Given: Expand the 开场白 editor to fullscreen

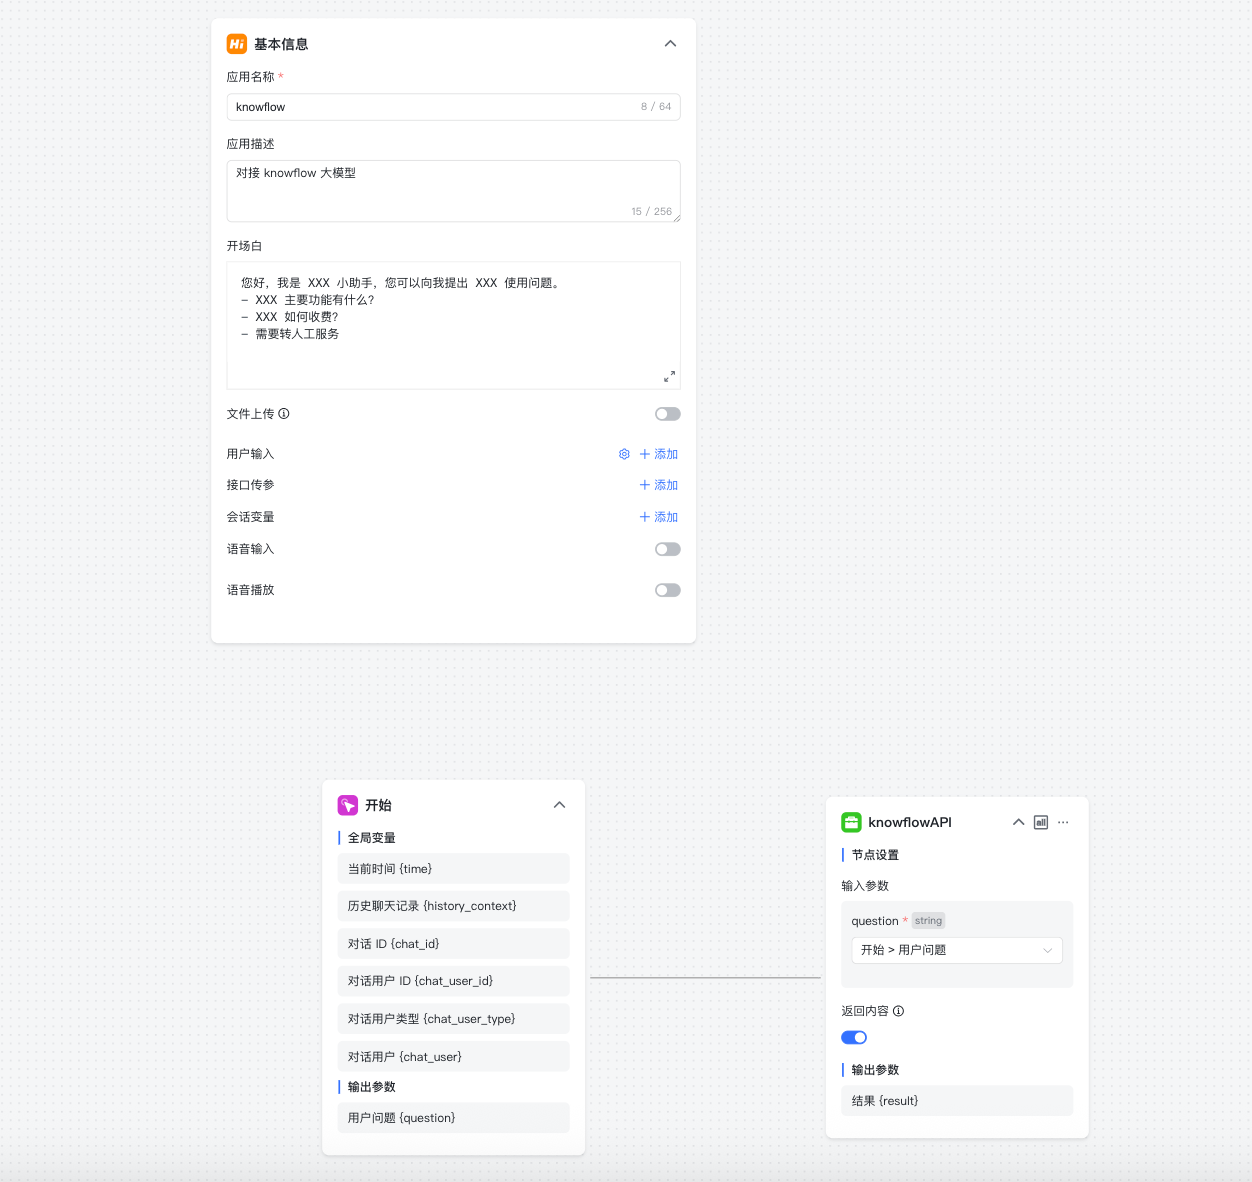Looking at the screenshot, I should coord(669,376).
